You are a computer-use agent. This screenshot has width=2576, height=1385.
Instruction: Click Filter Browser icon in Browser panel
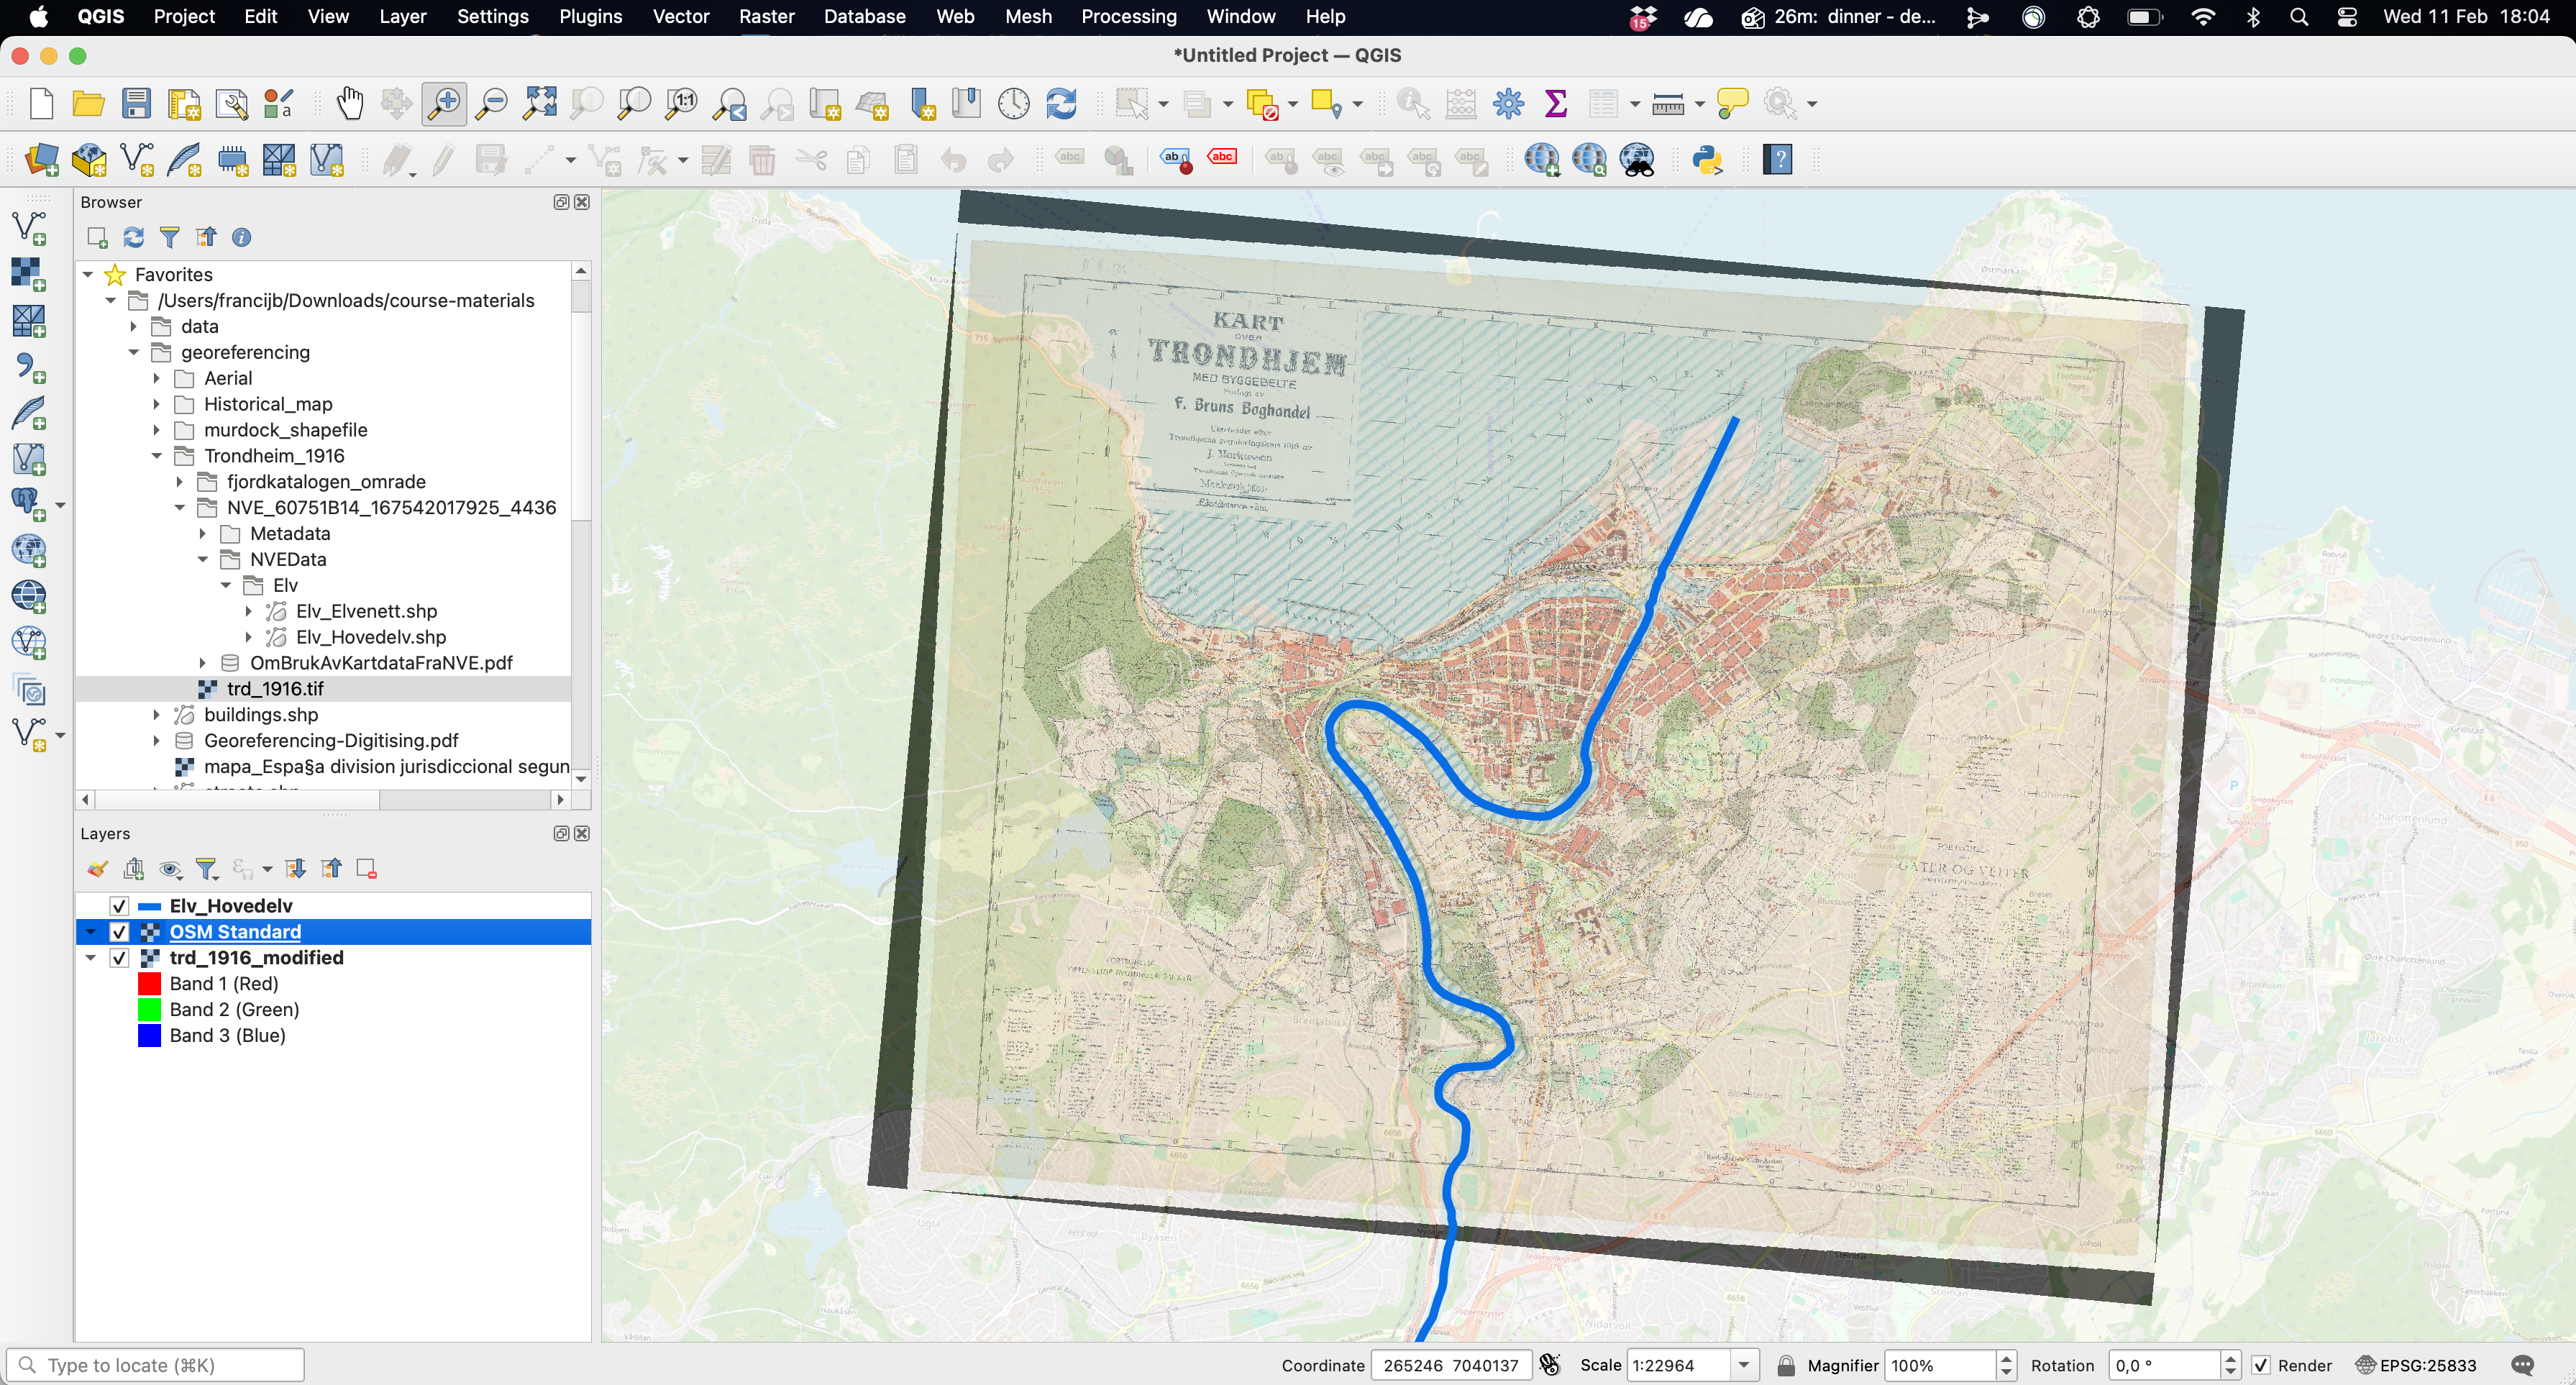[169, 237]
